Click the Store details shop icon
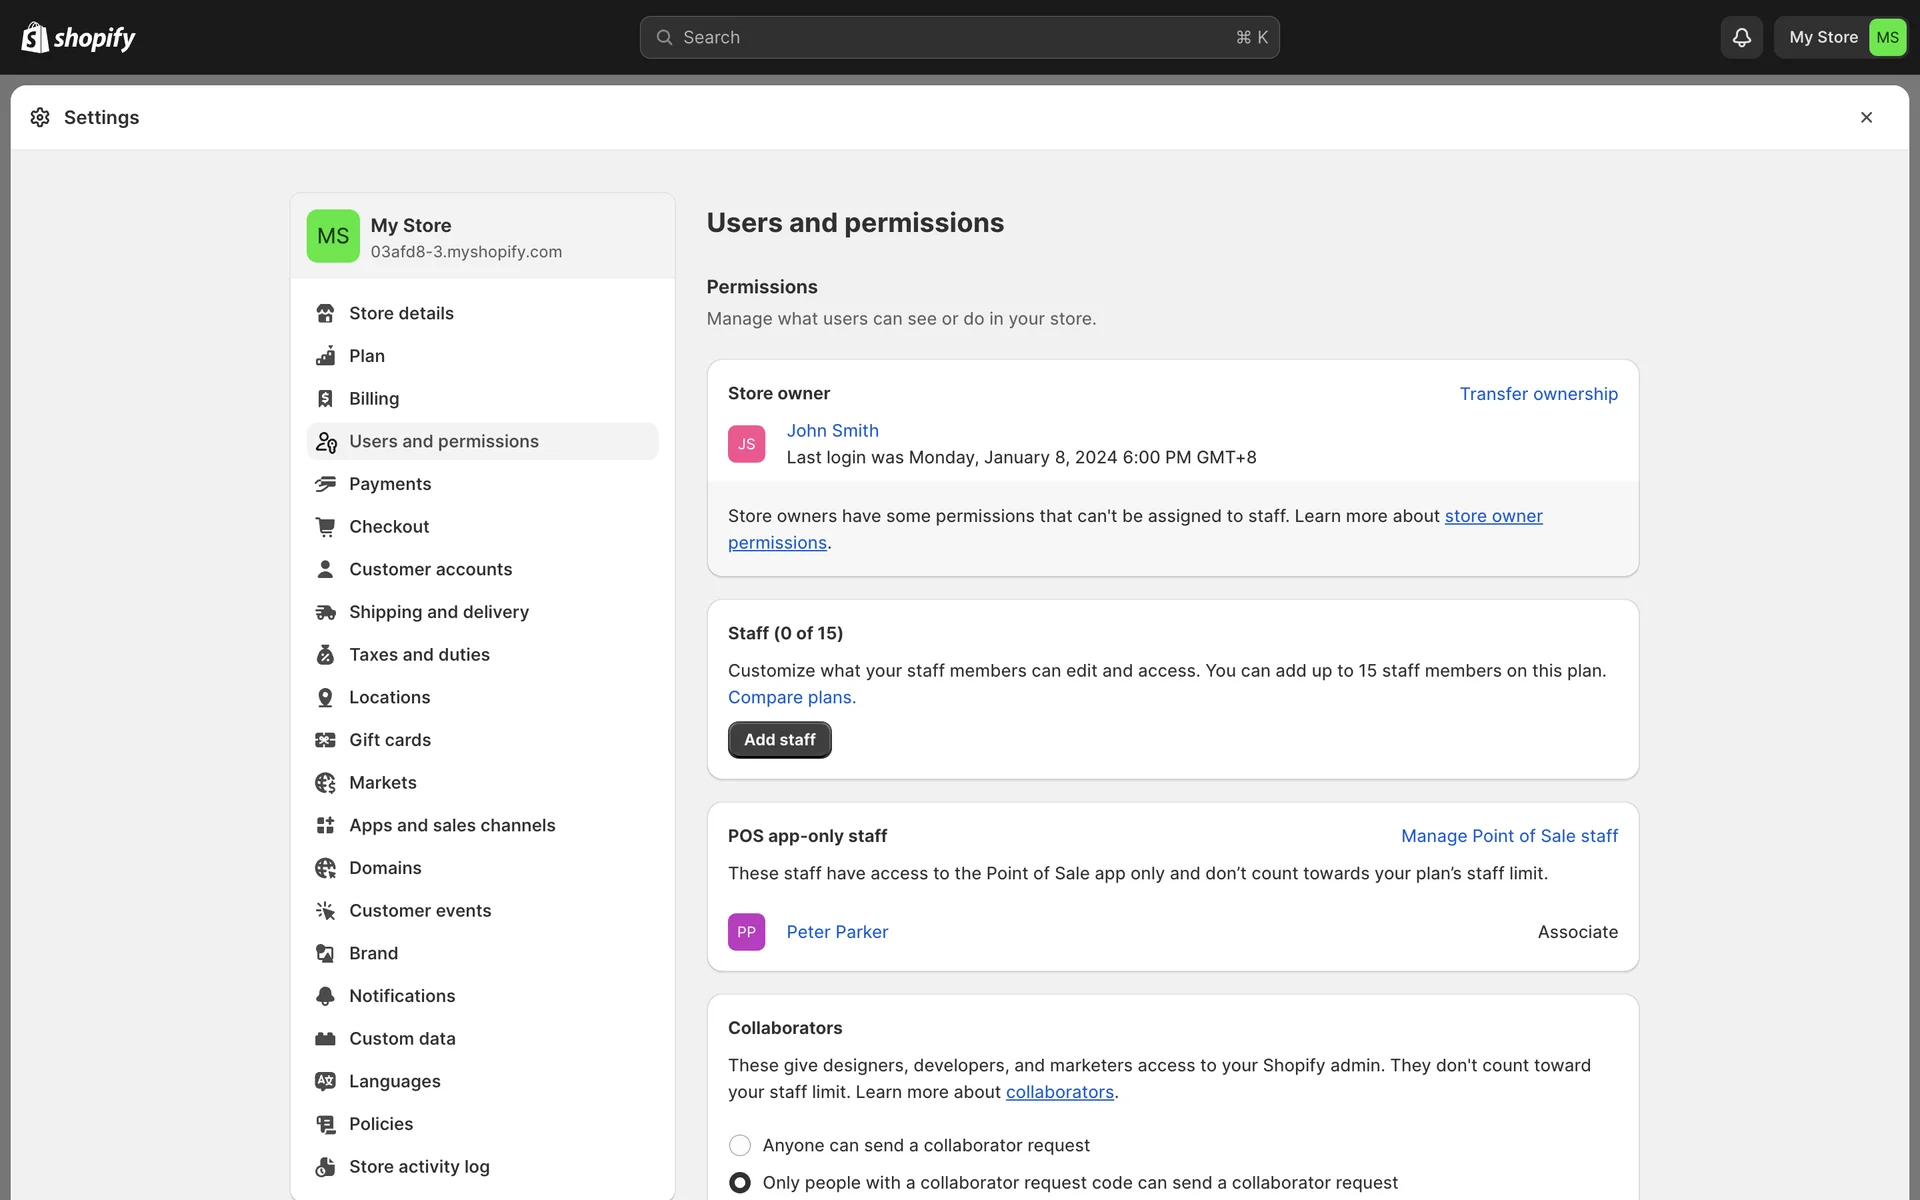 pyautogui.click(x=325, y=313)
